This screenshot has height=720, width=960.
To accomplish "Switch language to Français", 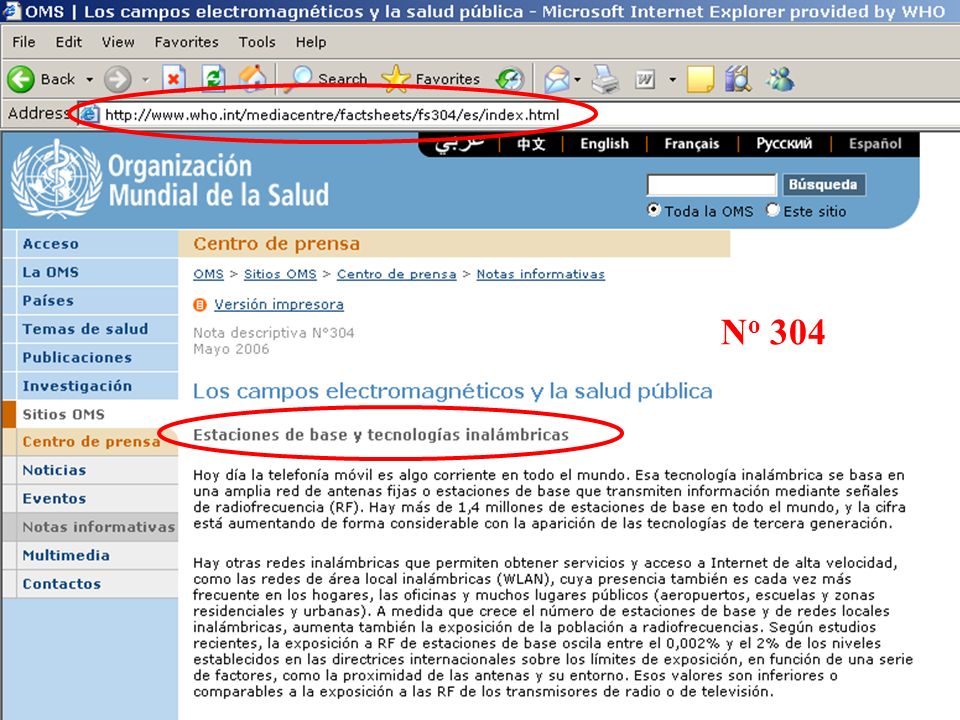I will click(x=692, y=143).
